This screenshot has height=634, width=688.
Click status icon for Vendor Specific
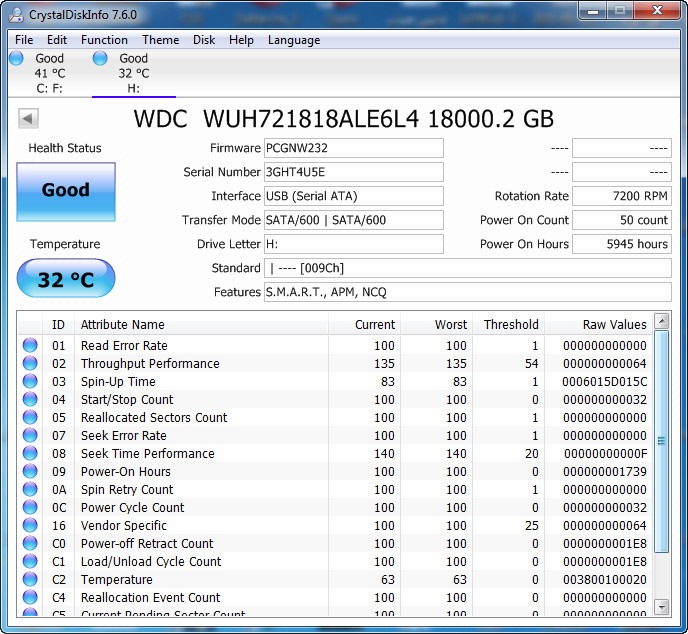tap(30, 525)
